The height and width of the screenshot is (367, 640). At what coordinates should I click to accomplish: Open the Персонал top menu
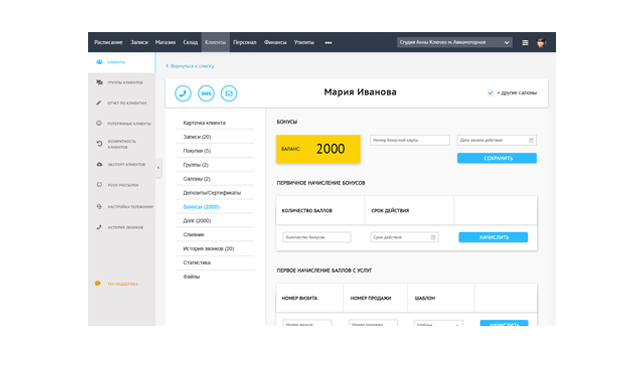click(244, 42)
